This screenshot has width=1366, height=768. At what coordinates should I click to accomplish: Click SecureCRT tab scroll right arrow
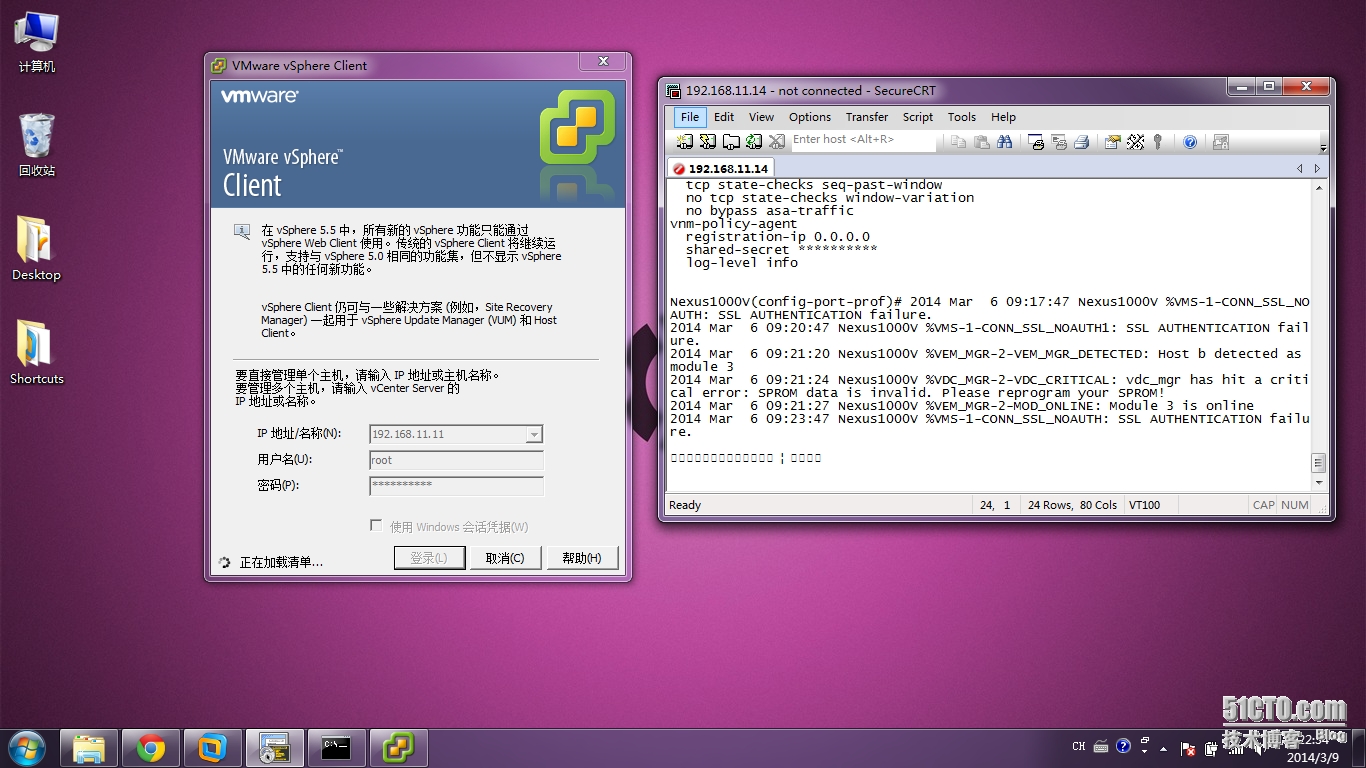[1317, 168]
